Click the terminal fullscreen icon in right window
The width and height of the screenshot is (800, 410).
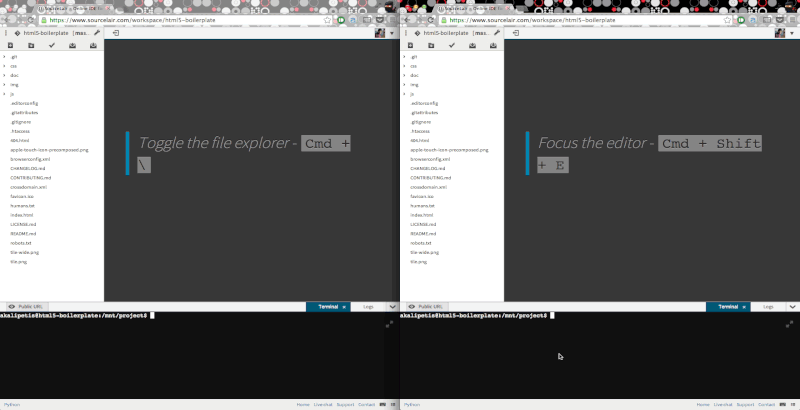point(789,324)
